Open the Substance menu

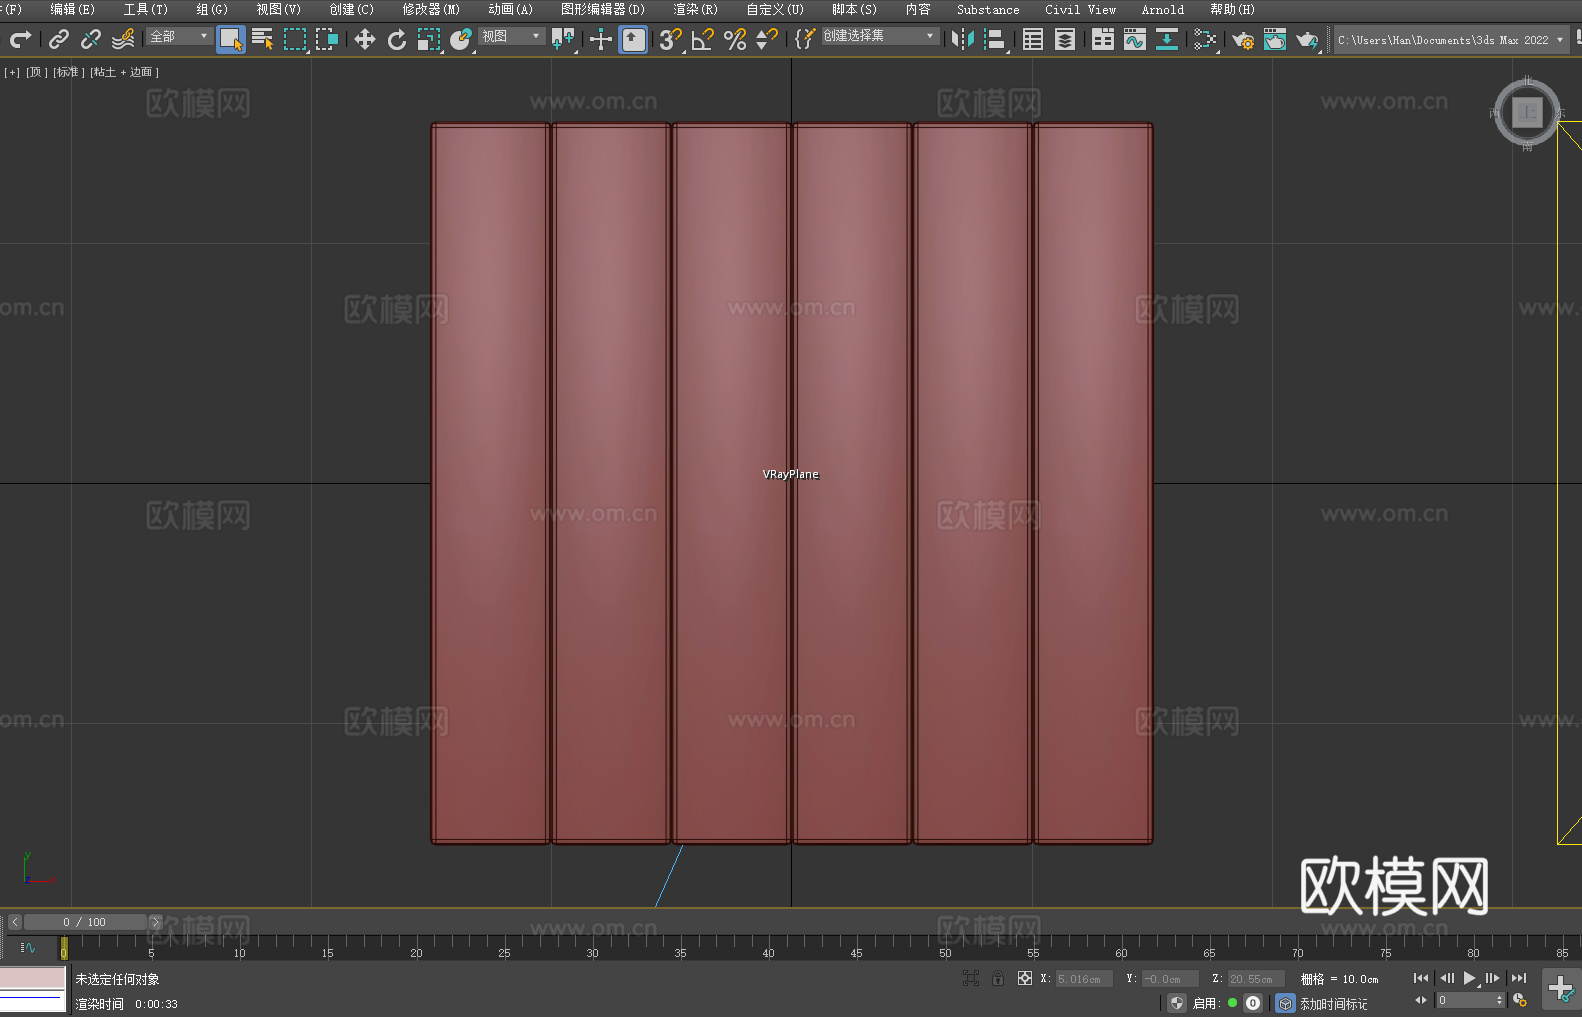click(x=988, y=9)
